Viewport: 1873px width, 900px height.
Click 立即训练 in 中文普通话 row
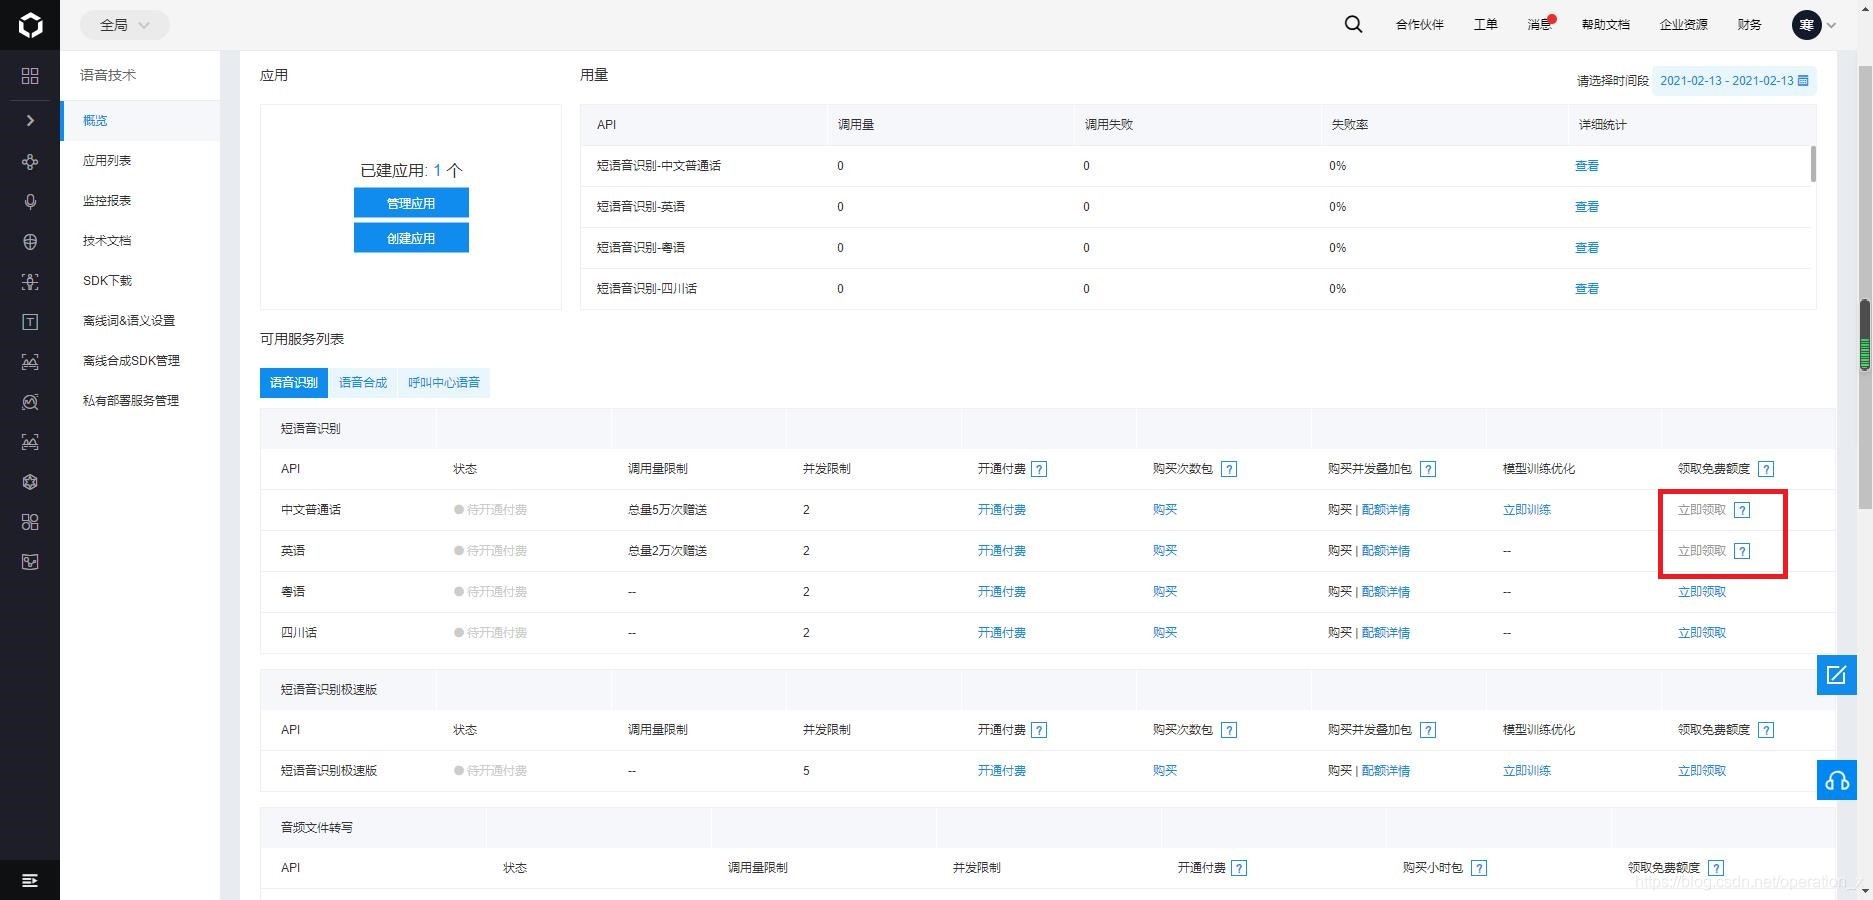(x=1527, y=510)
